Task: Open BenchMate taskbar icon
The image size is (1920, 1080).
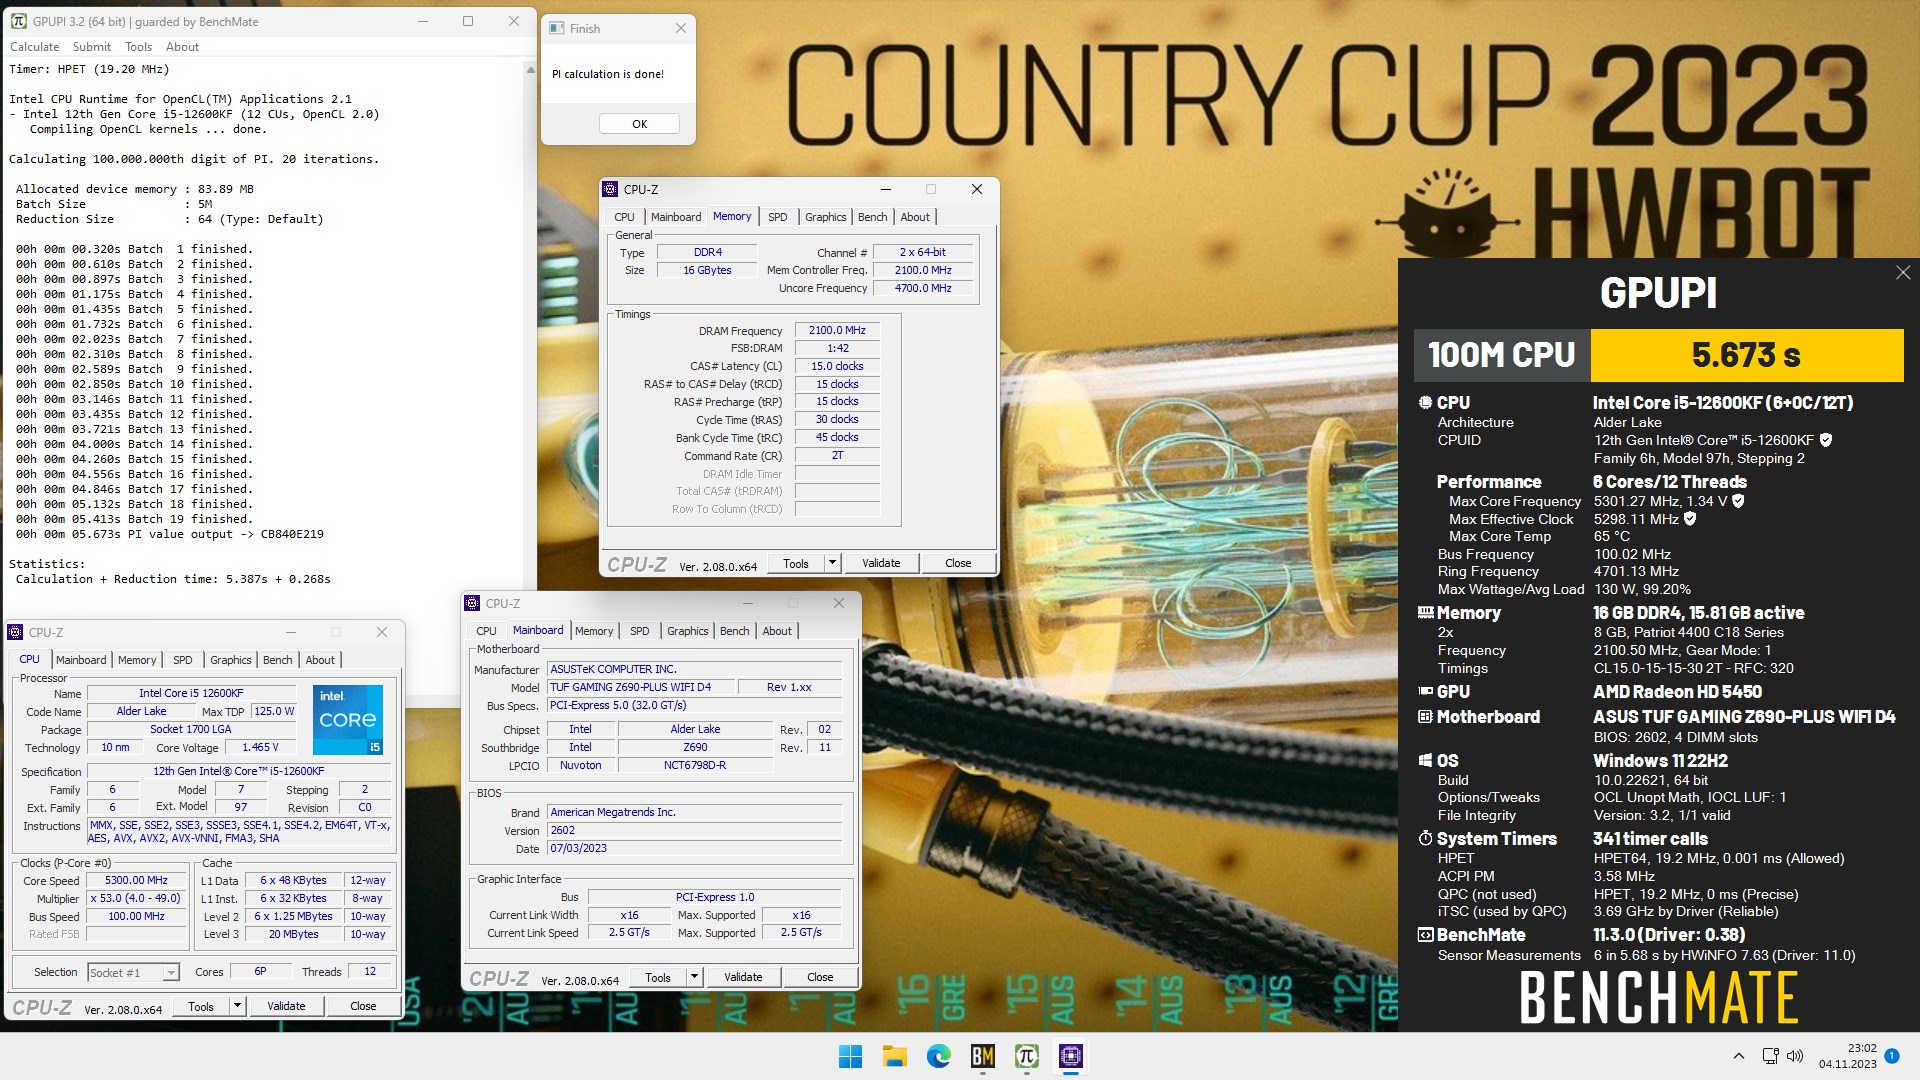Action: pos(982,1056)
